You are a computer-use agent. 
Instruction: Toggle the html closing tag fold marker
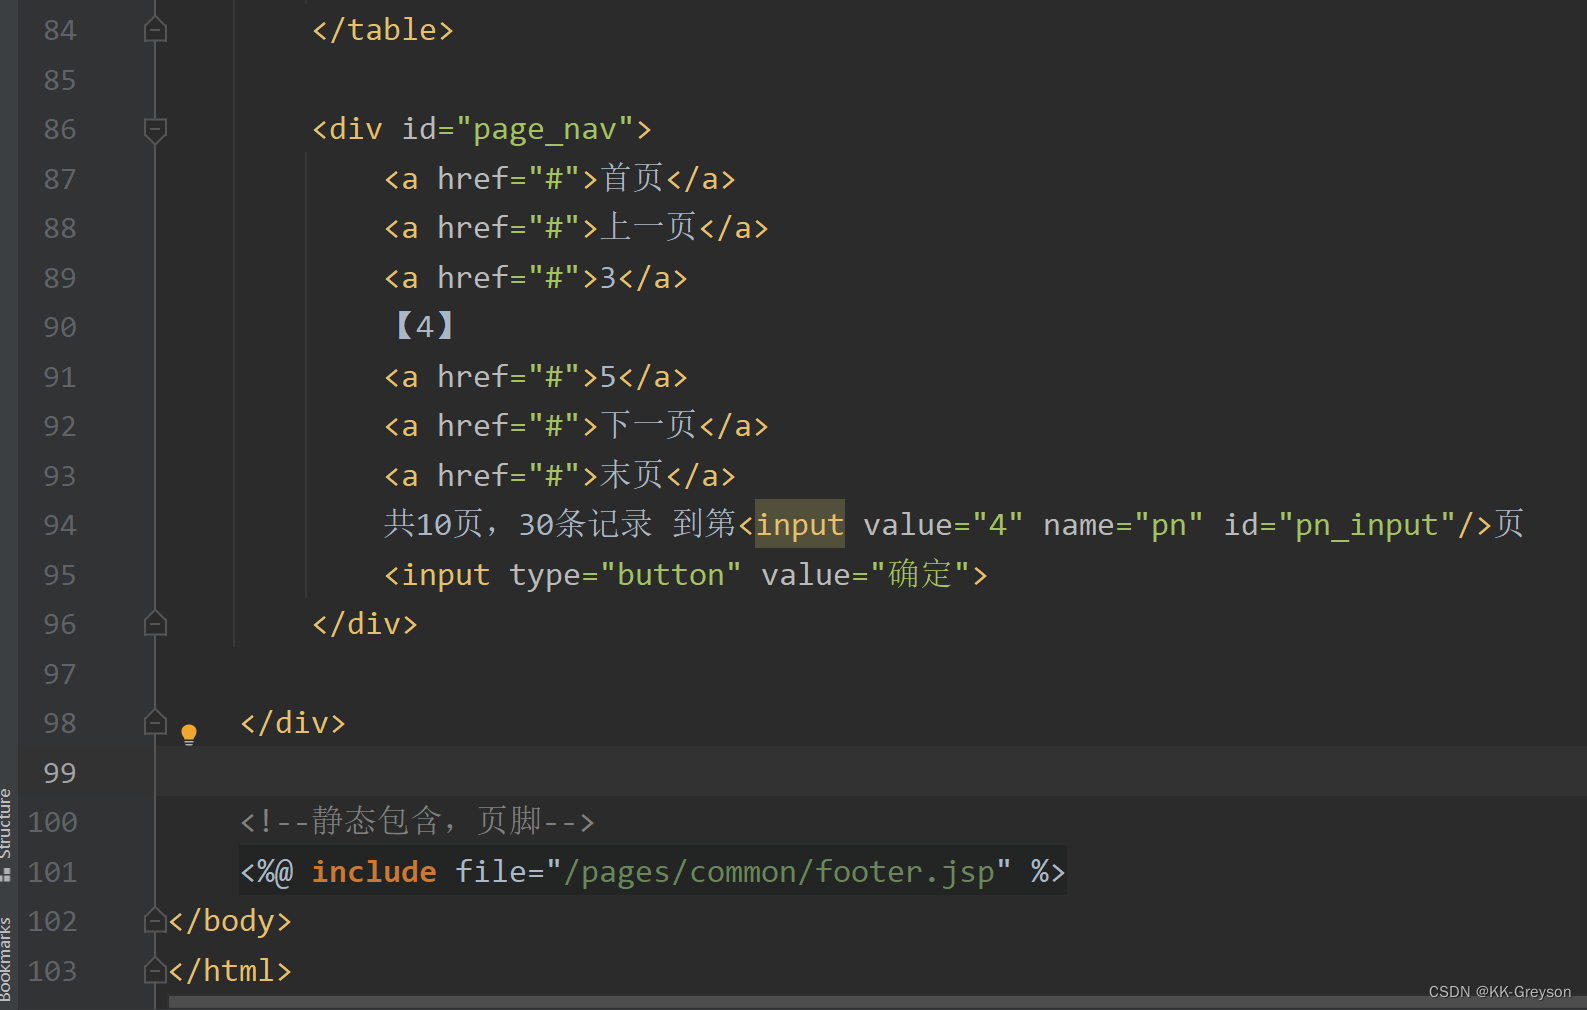click(154, 970)
